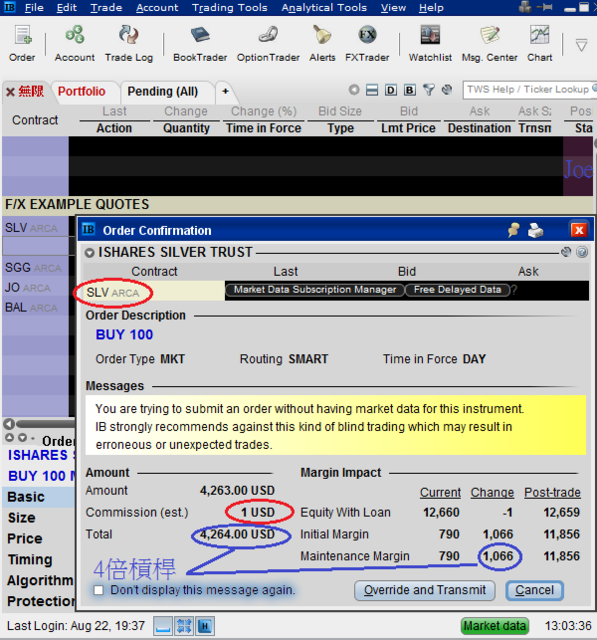Click down arrow circle in order panel
Screen dimensions: 597x640
tap(22, 438)
